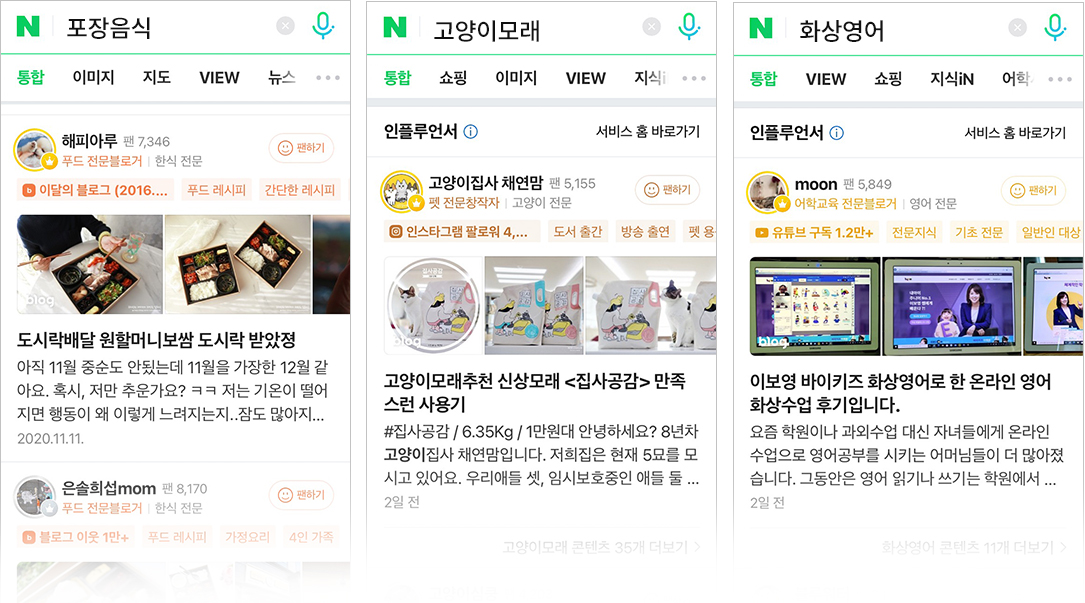Toggle 팬하기 for 은솔희섭mom
1085x603 pixels.
point(301,495)
